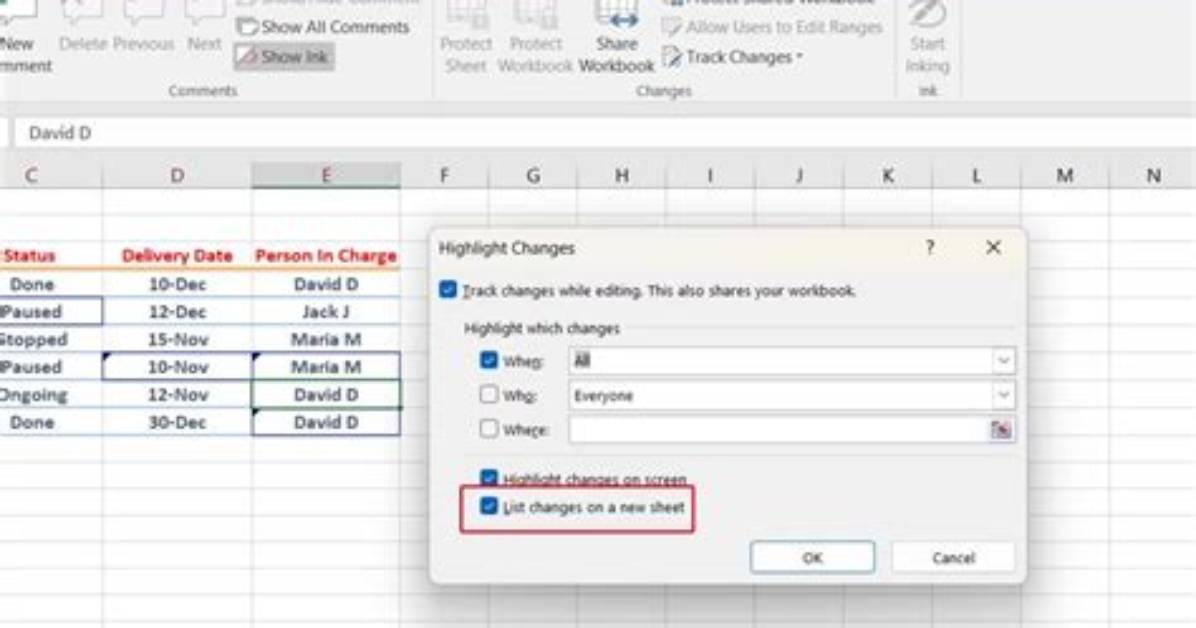Select the cell with 30-Dec

pos(177,422)
